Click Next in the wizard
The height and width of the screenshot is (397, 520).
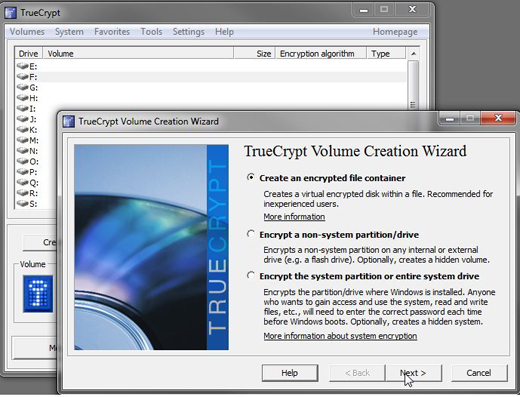pos(413,373)
